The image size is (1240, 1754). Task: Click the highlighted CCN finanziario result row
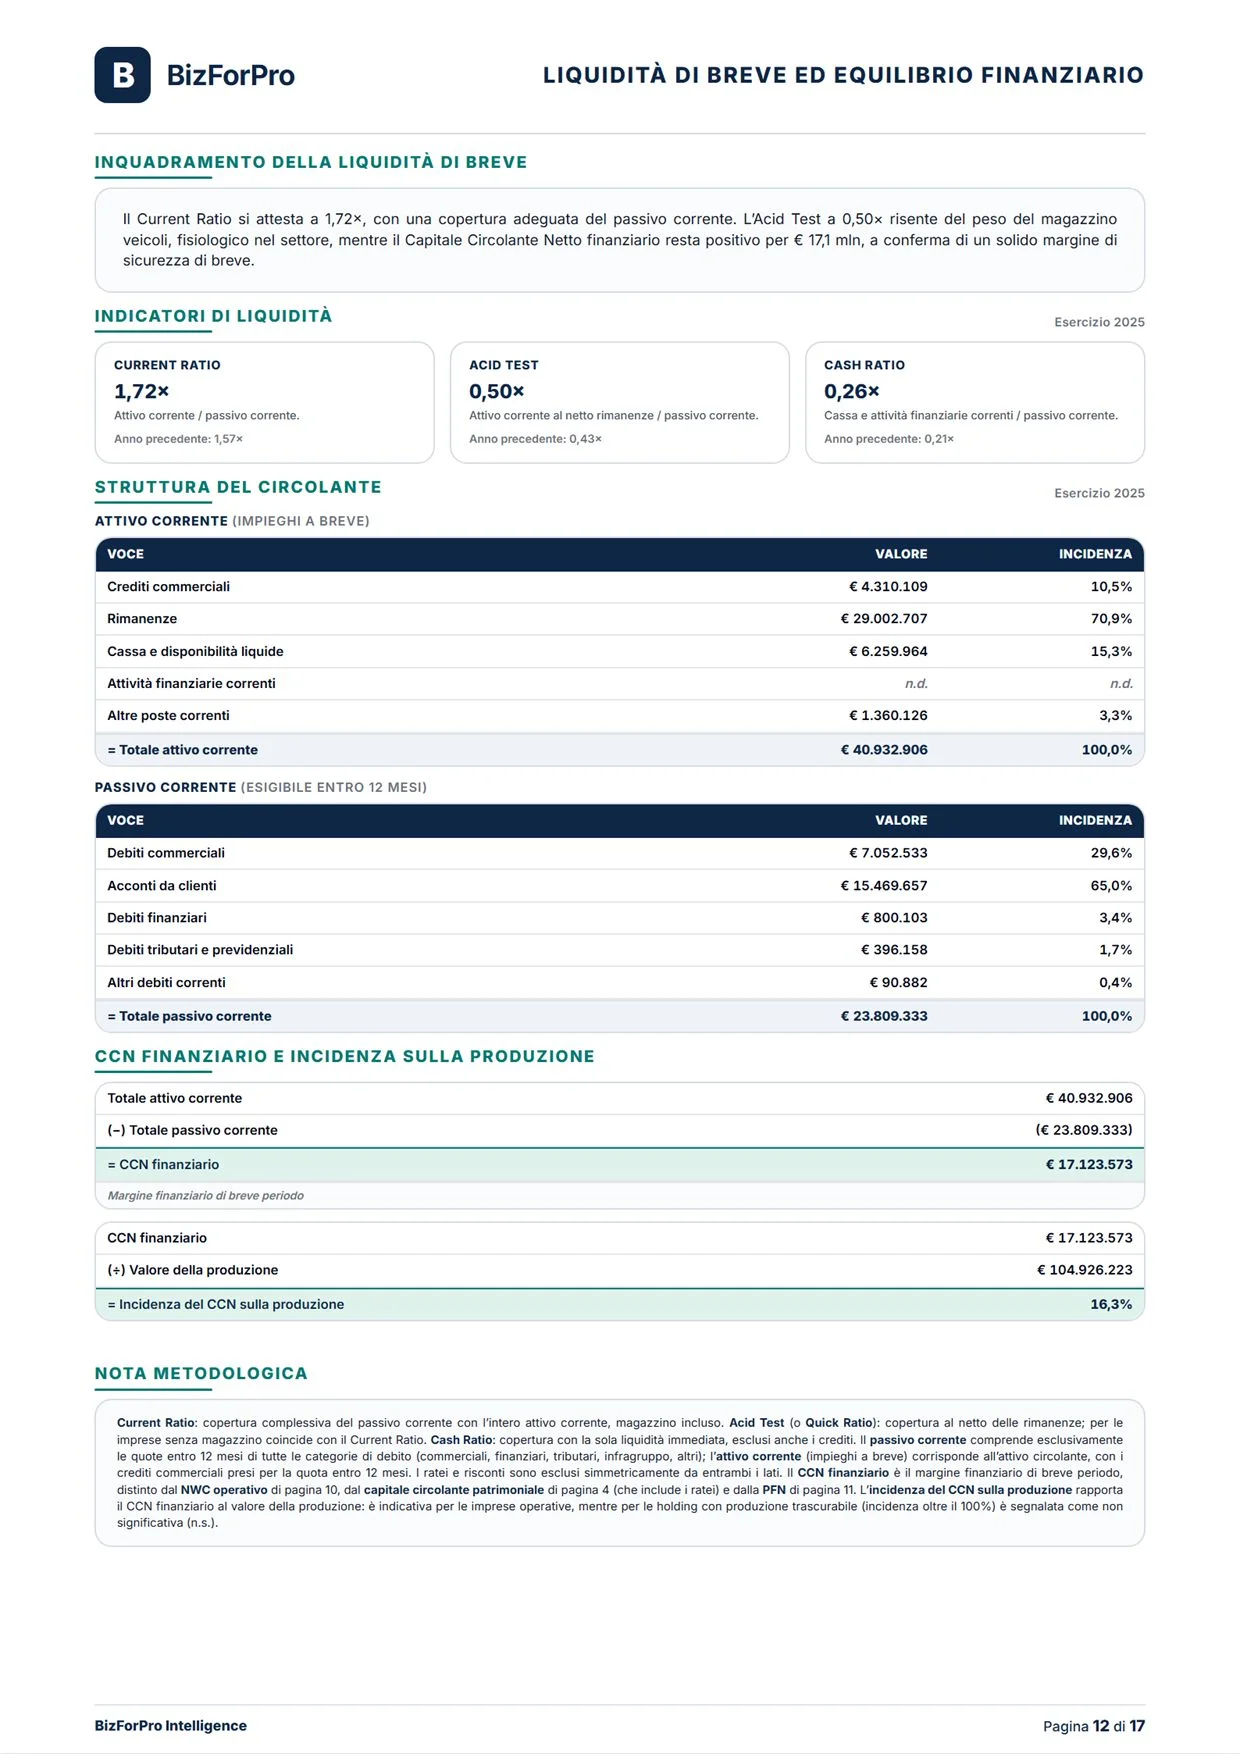619,1165
